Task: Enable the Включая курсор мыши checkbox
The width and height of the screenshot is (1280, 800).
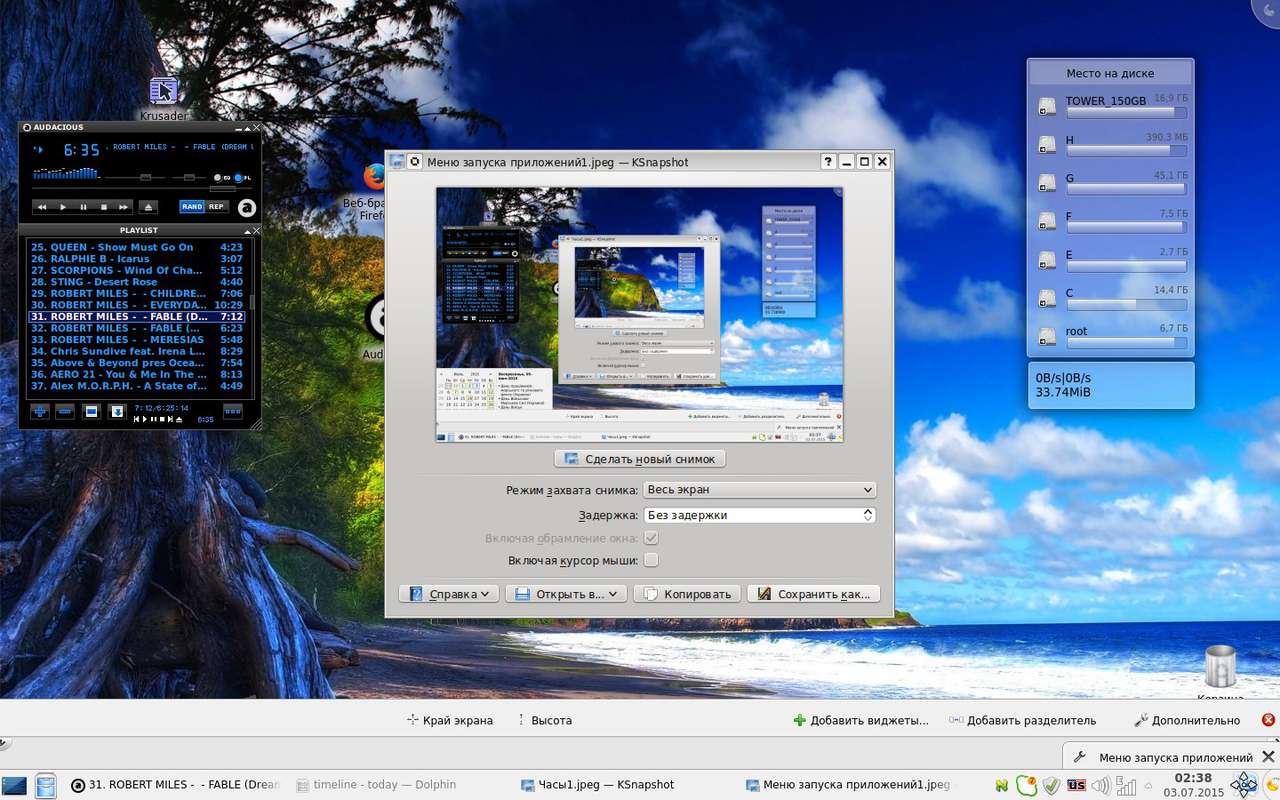Action: [x=651, y=560]
